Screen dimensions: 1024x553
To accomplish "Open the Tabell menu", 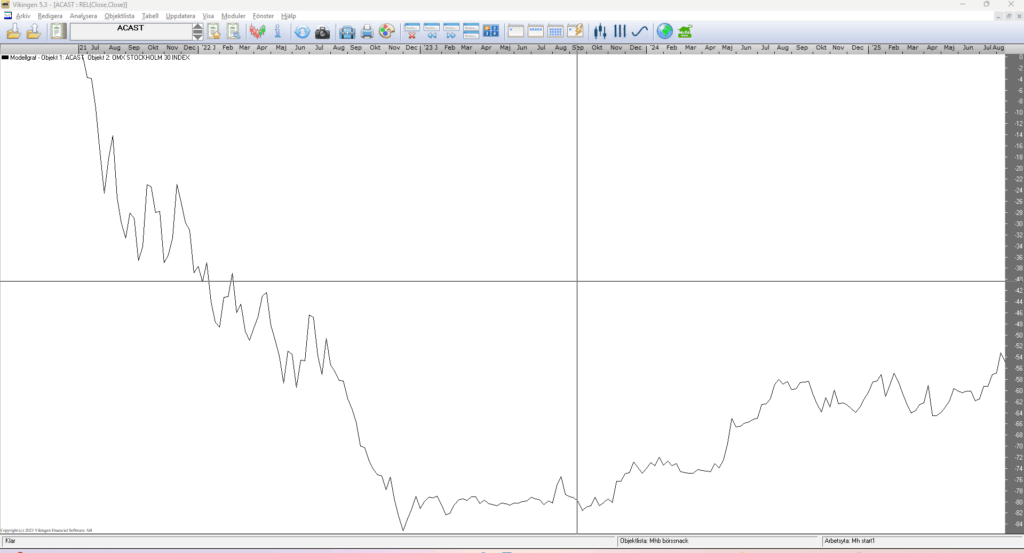I will click(x=150, y=16).
